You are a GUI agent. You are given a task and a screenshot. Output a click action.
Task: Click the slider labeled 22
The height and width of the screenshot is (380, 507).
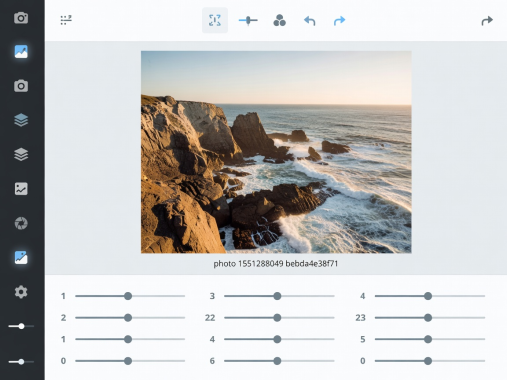(x=279, y=318)
